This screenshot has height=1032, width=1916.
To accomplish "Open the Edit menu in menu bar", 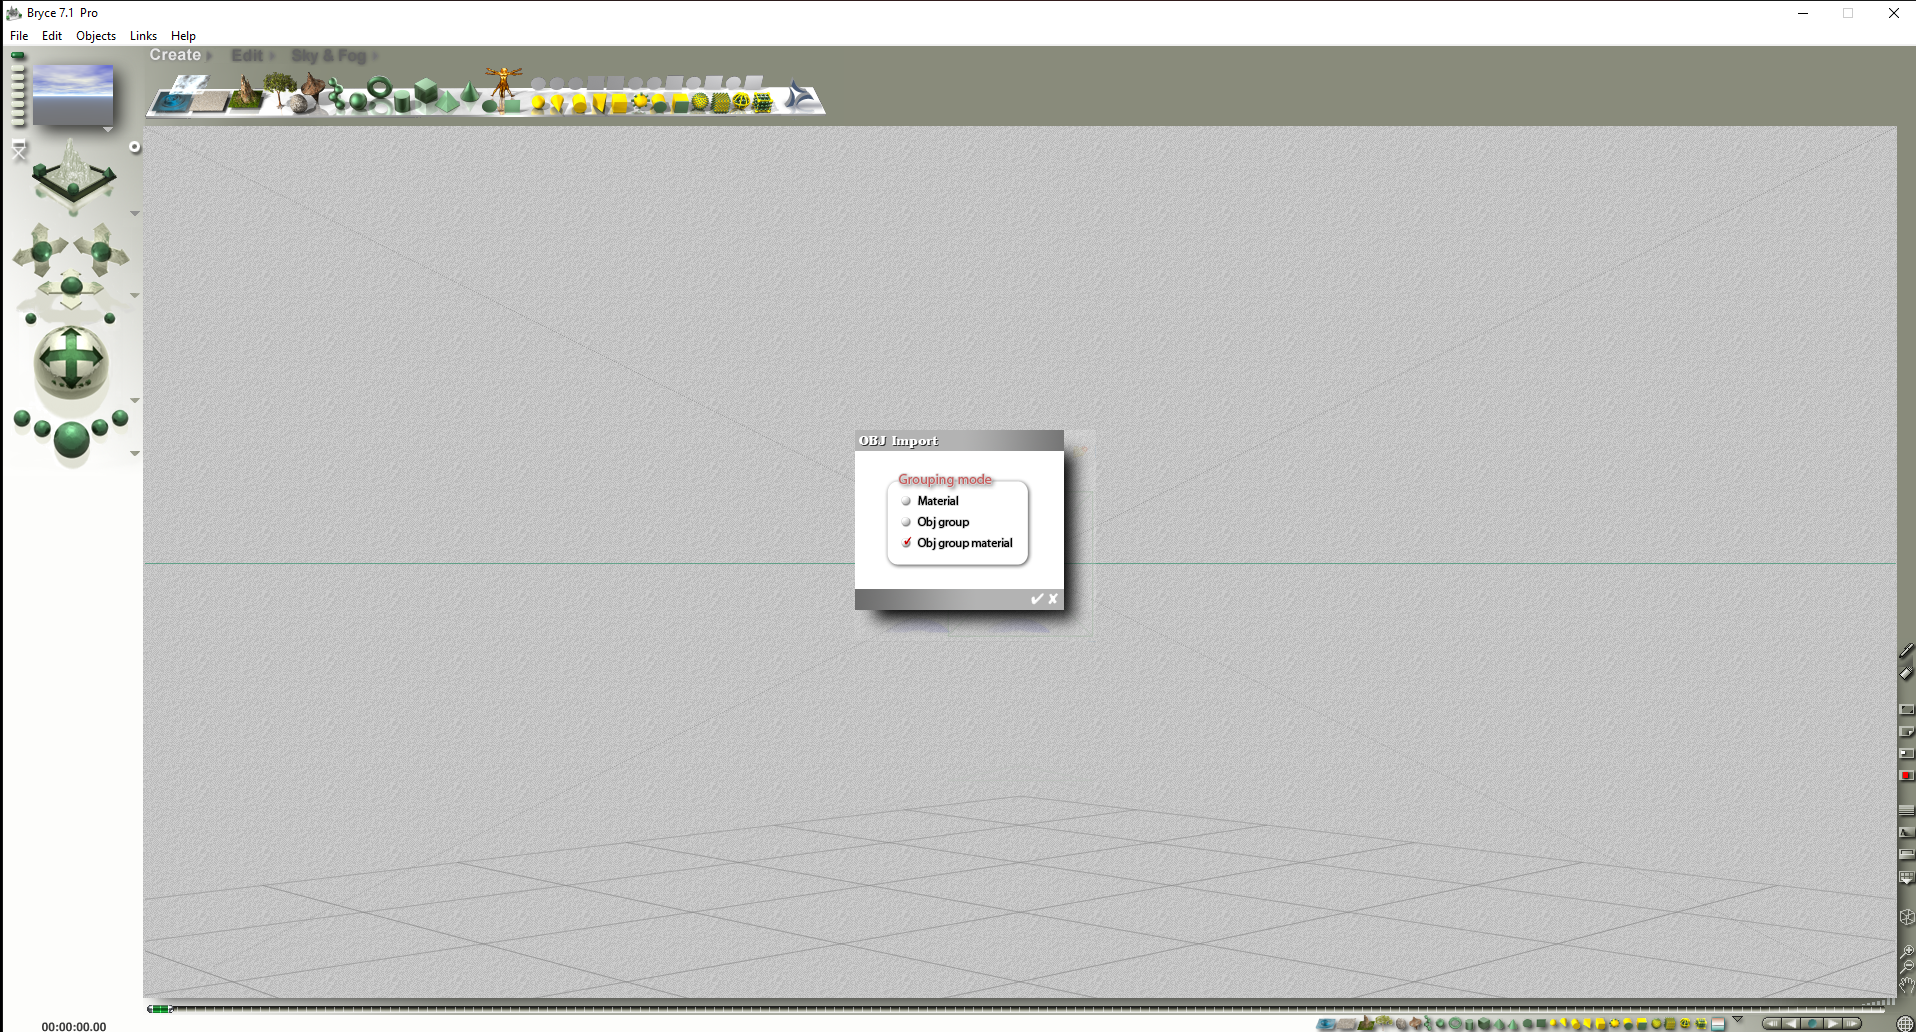I will click(52, 36).
